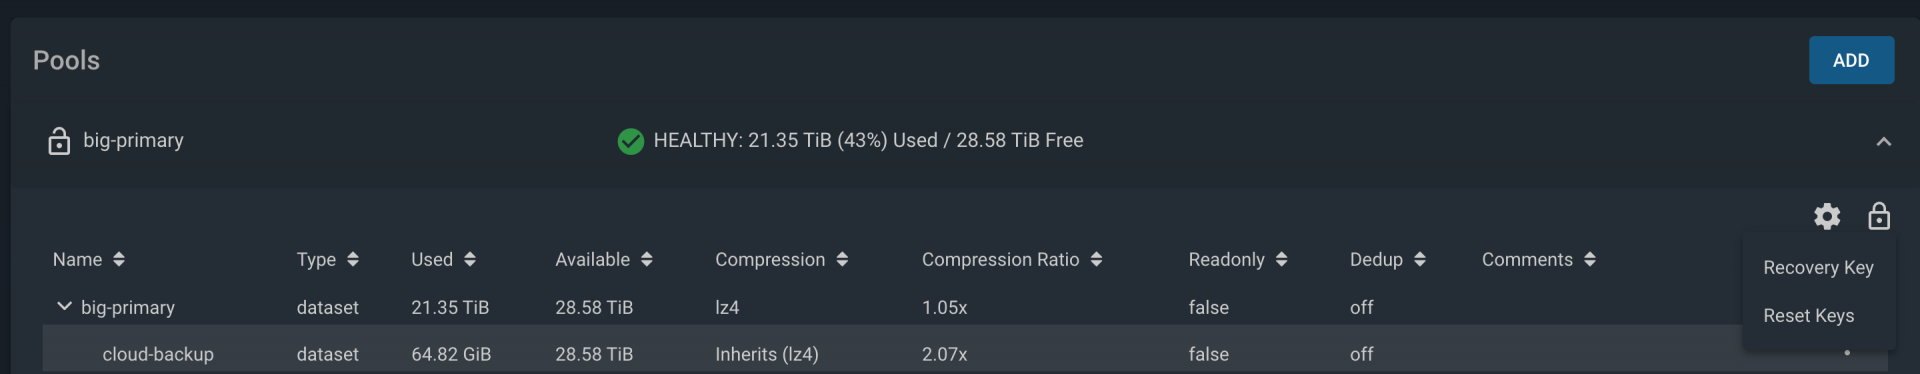The width and height of the screenshot is (1920, 374).
Task: Click the ADD pool button
Action: (1851, 60)
